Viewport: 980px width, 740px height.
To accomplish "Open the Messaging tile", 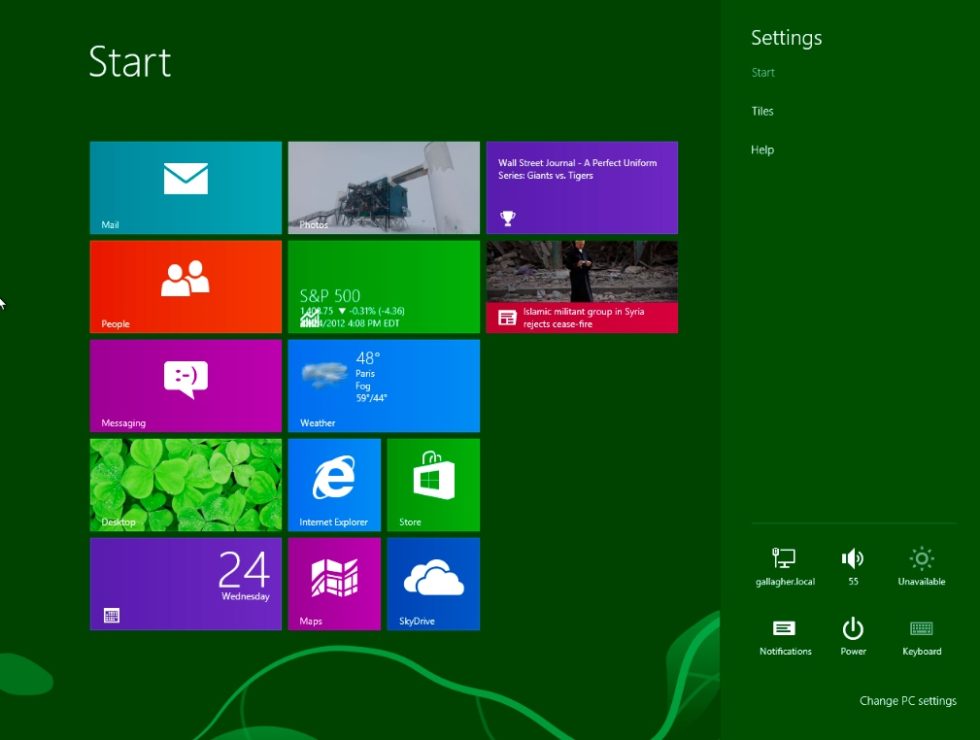I will (x=185, y=386).
